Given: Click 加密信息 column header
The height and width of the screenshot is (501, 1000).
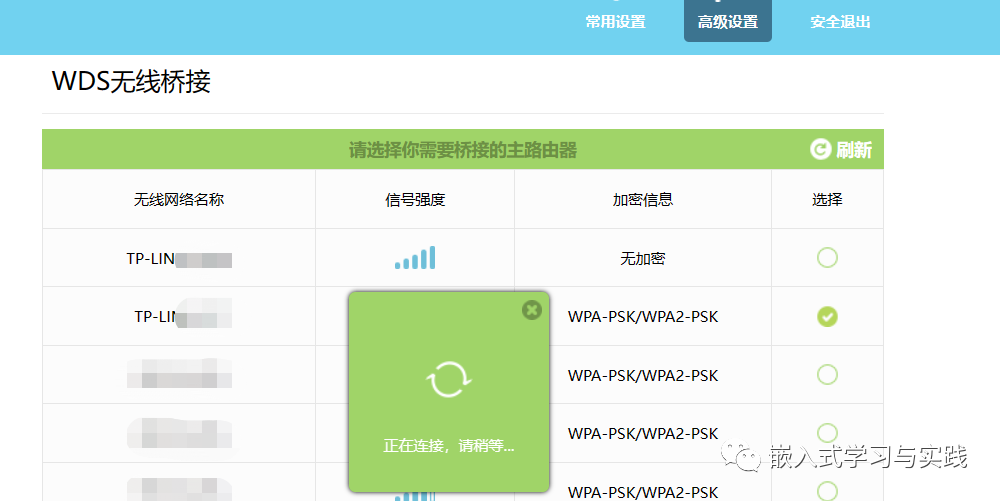Looking at the screenshot, I should 643,200.
